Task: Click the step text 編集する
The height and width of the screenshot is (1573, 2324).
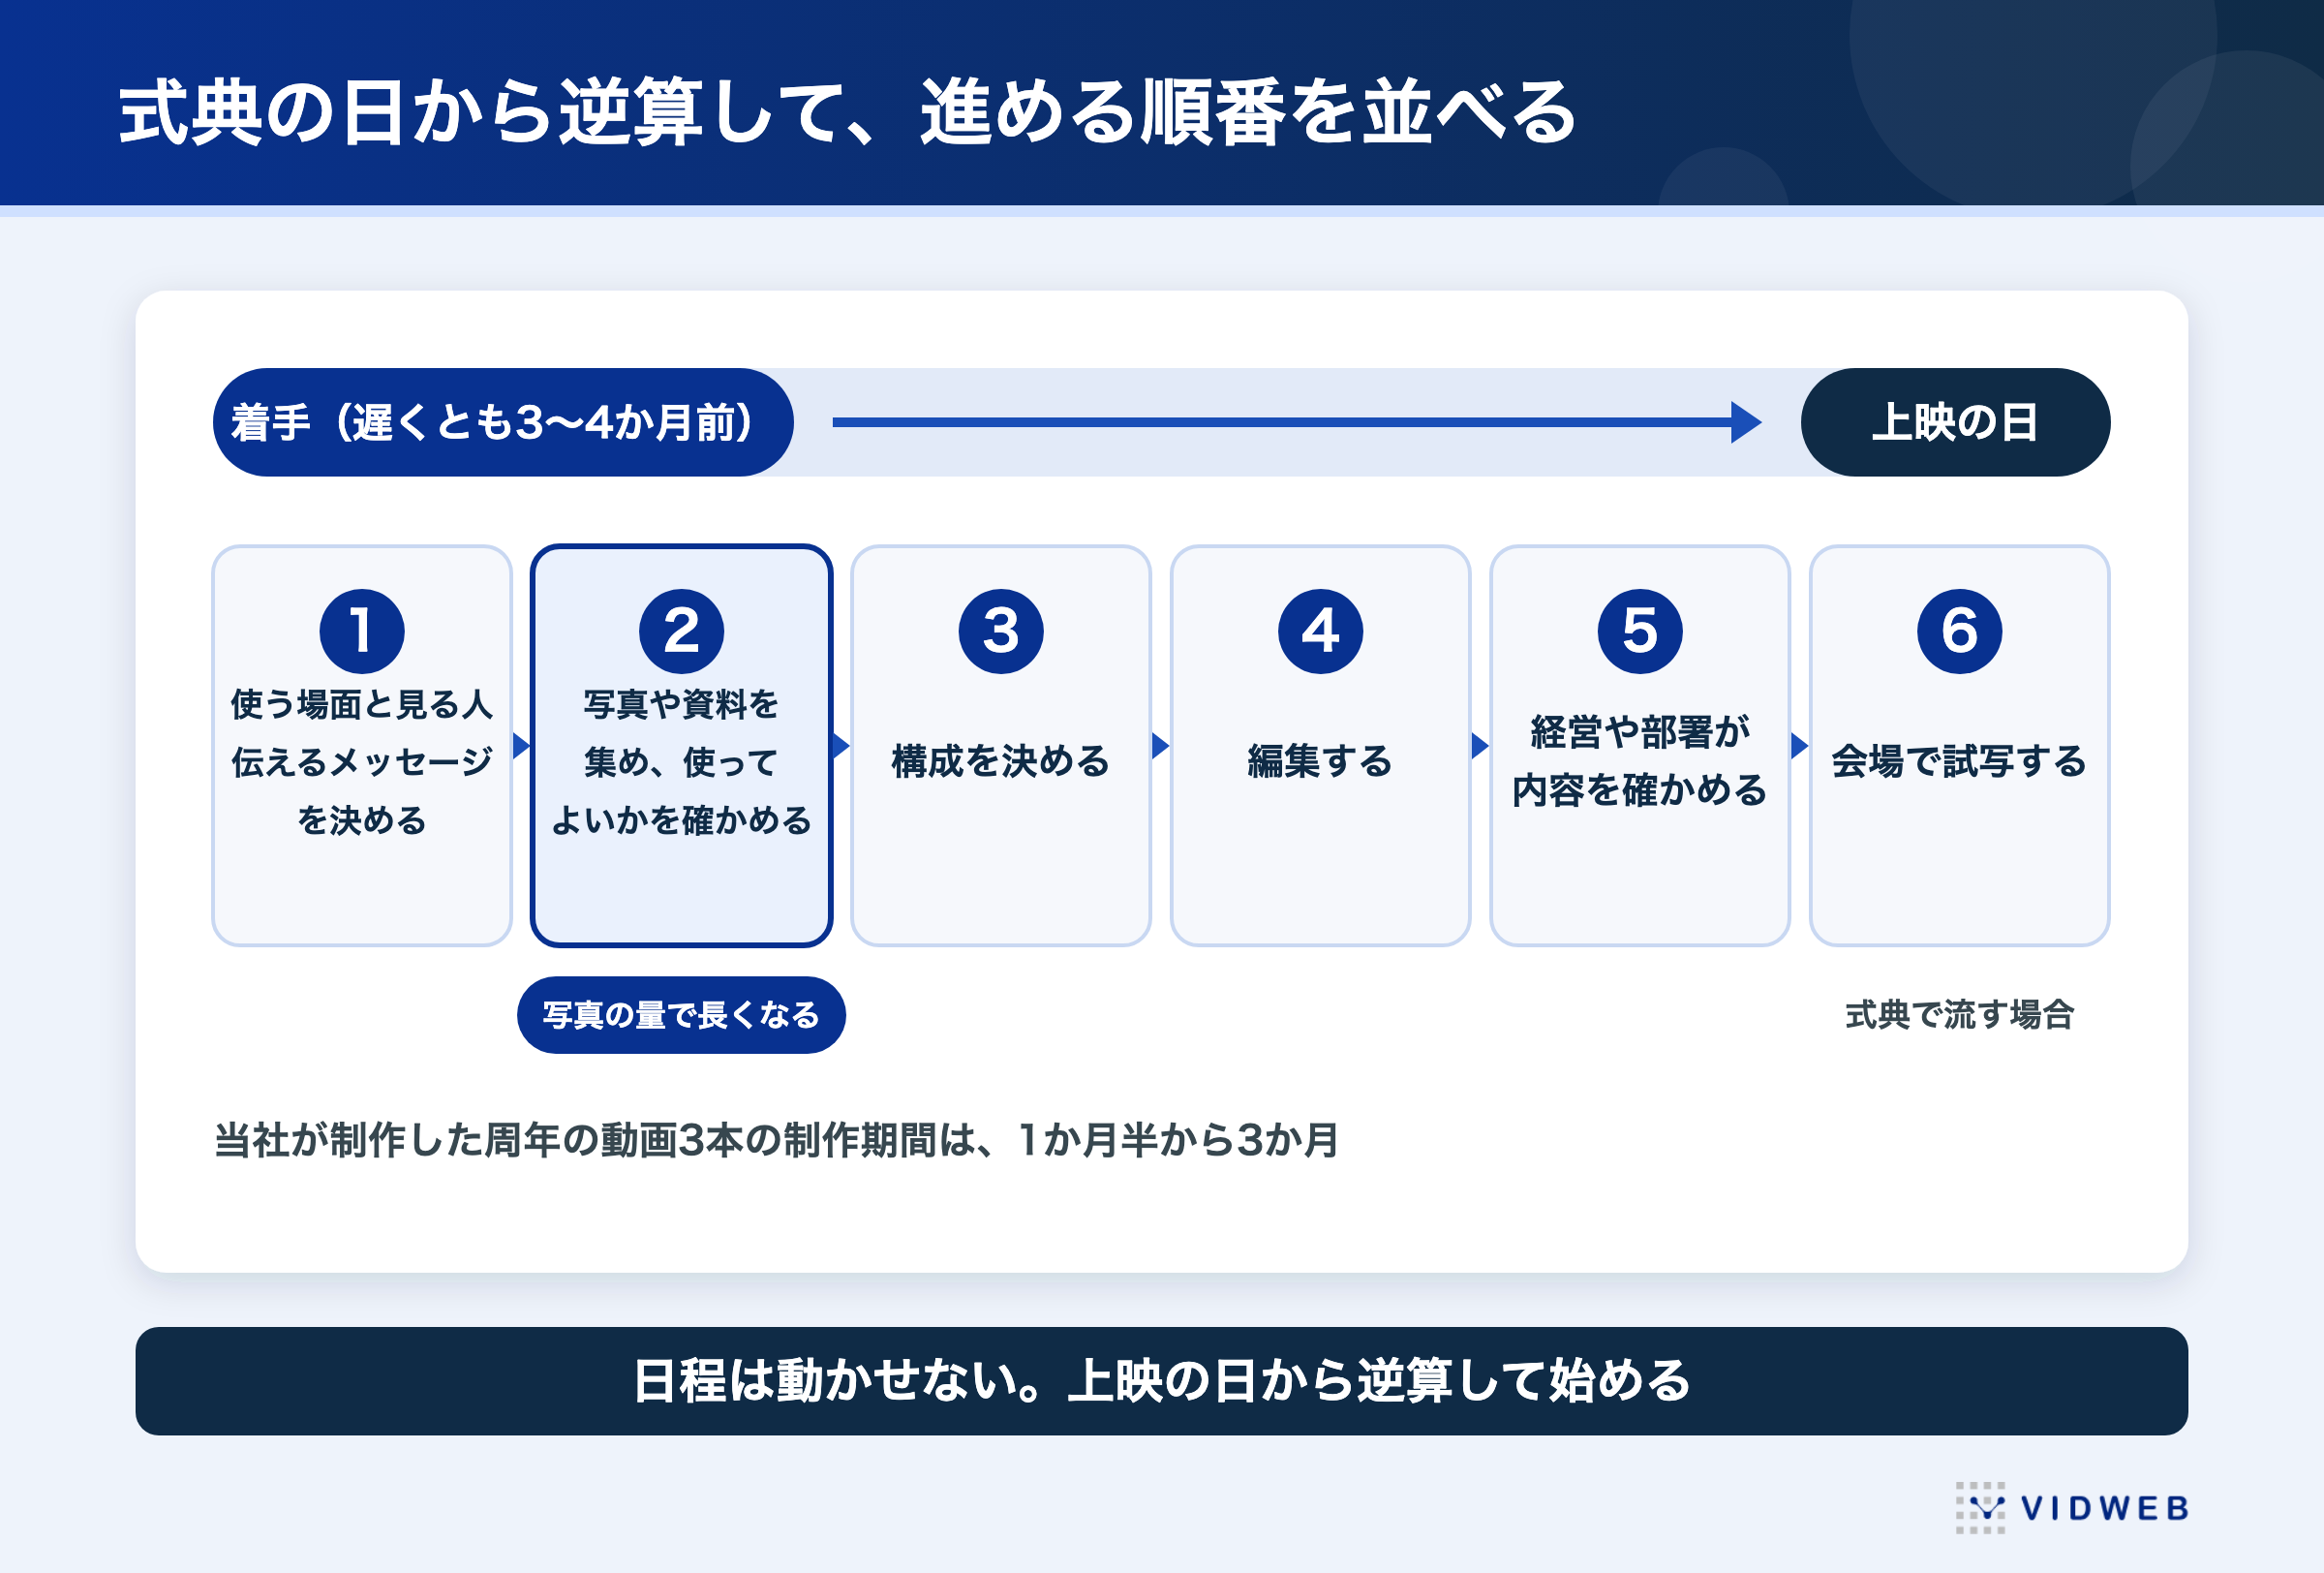Action: pyautogui.click(x=1320, y=761)
